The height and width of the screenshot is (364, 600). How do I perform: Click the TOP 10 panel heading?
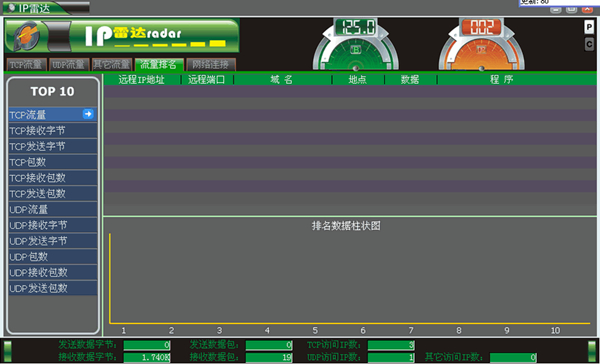point(53,91)
